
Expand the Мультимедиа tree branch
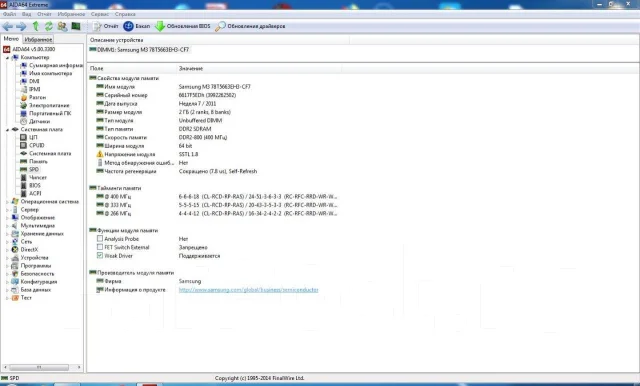(x=7, y=226)
